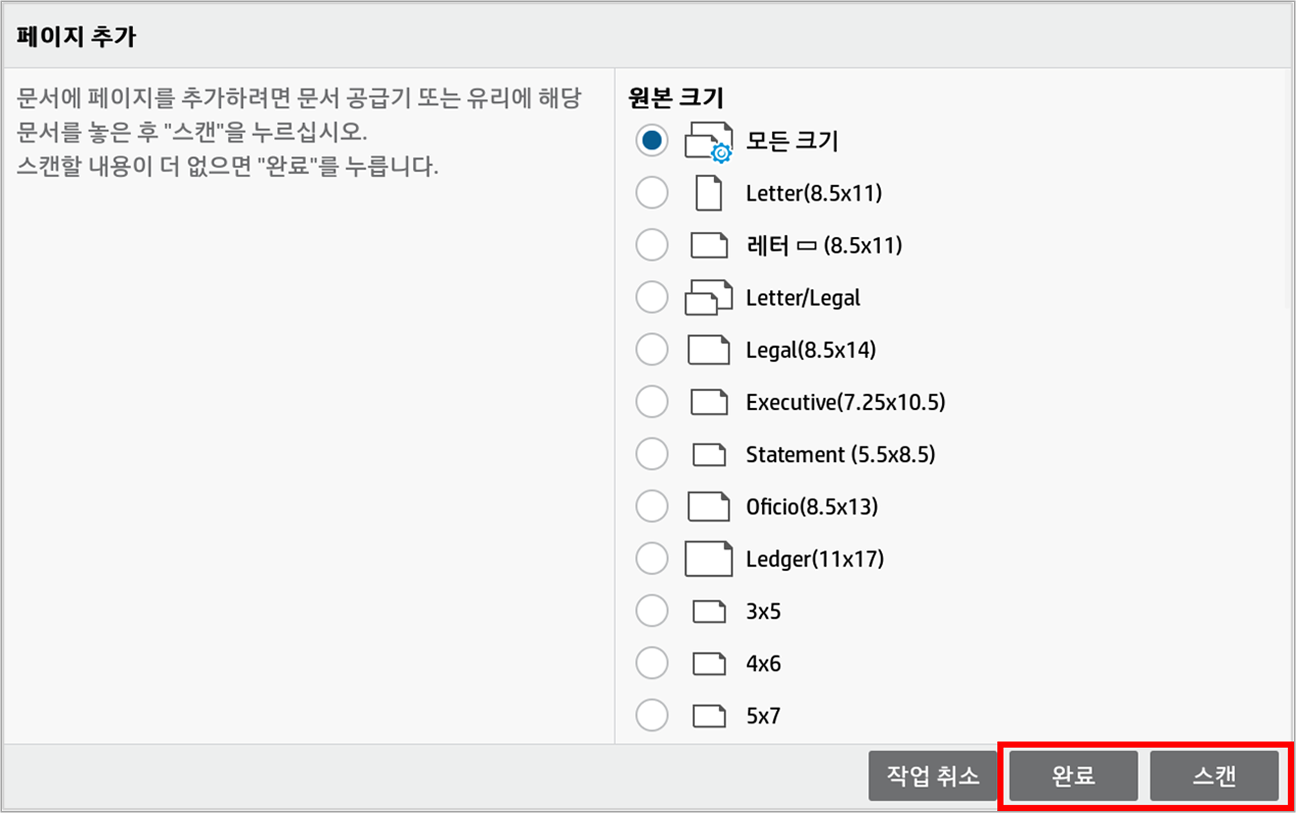This screenshot has height=813, width=1296.
Task: Select the Statement (5.5x8.5) radio button
Action: click(x=652, y=454)
